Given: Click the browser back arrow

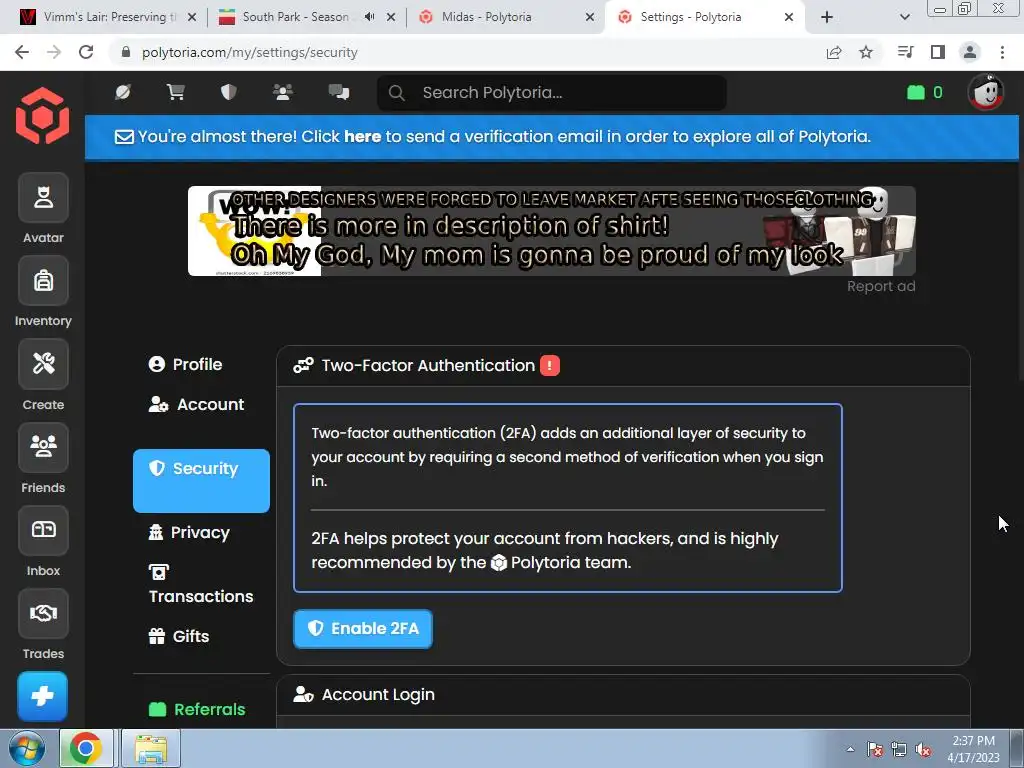Looking at the screenshot, I should click(22, 52).
